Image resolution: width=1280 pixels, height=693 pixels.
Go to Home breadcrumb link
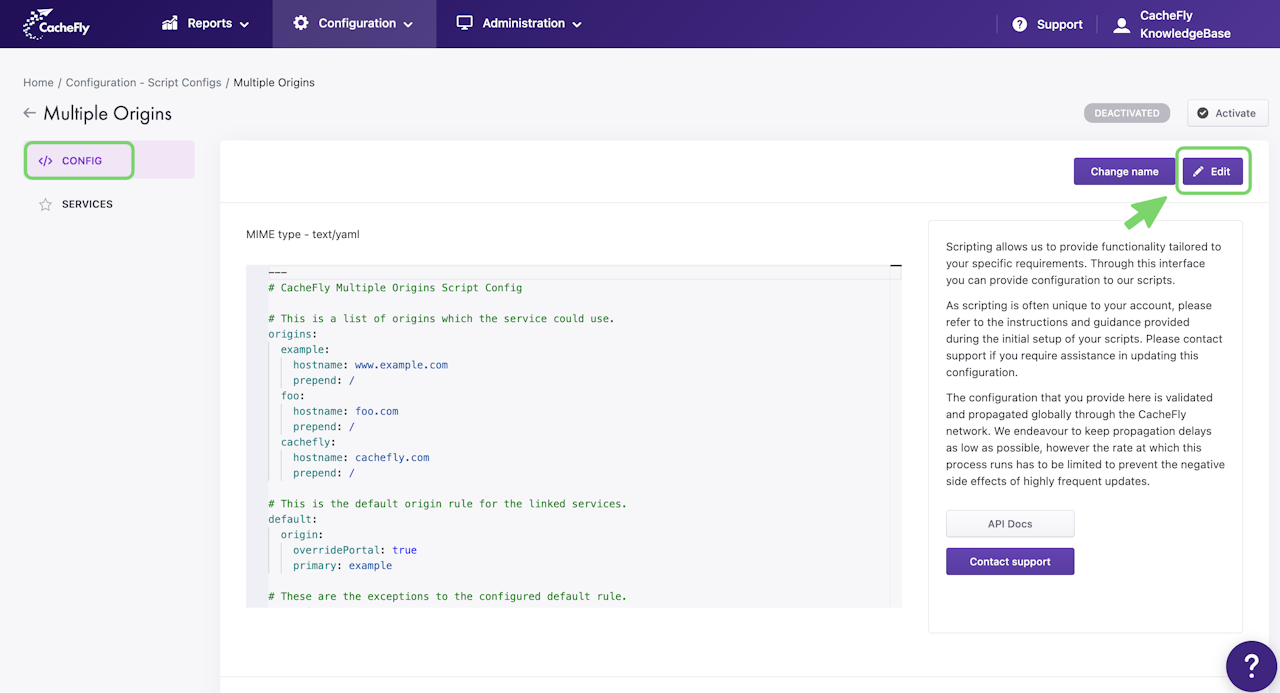pyautogui.click(x=38, y=83)
